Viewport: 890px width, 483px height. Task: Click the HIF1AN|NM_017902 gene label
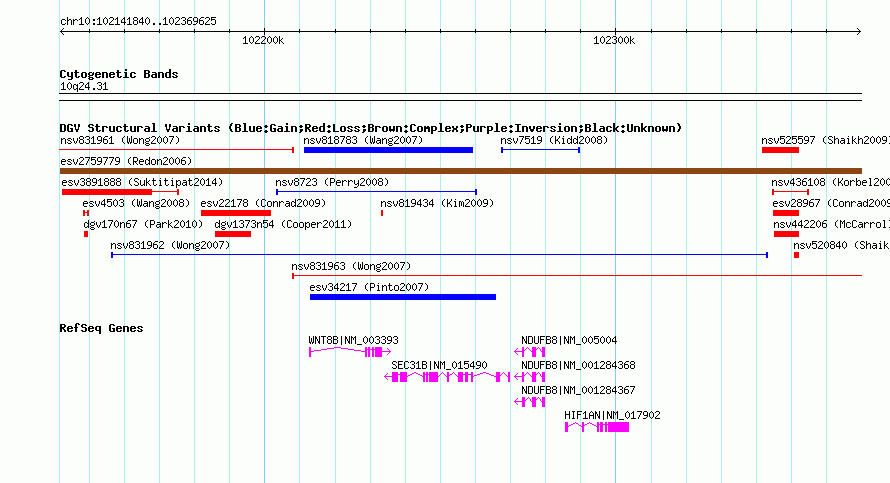612,415
